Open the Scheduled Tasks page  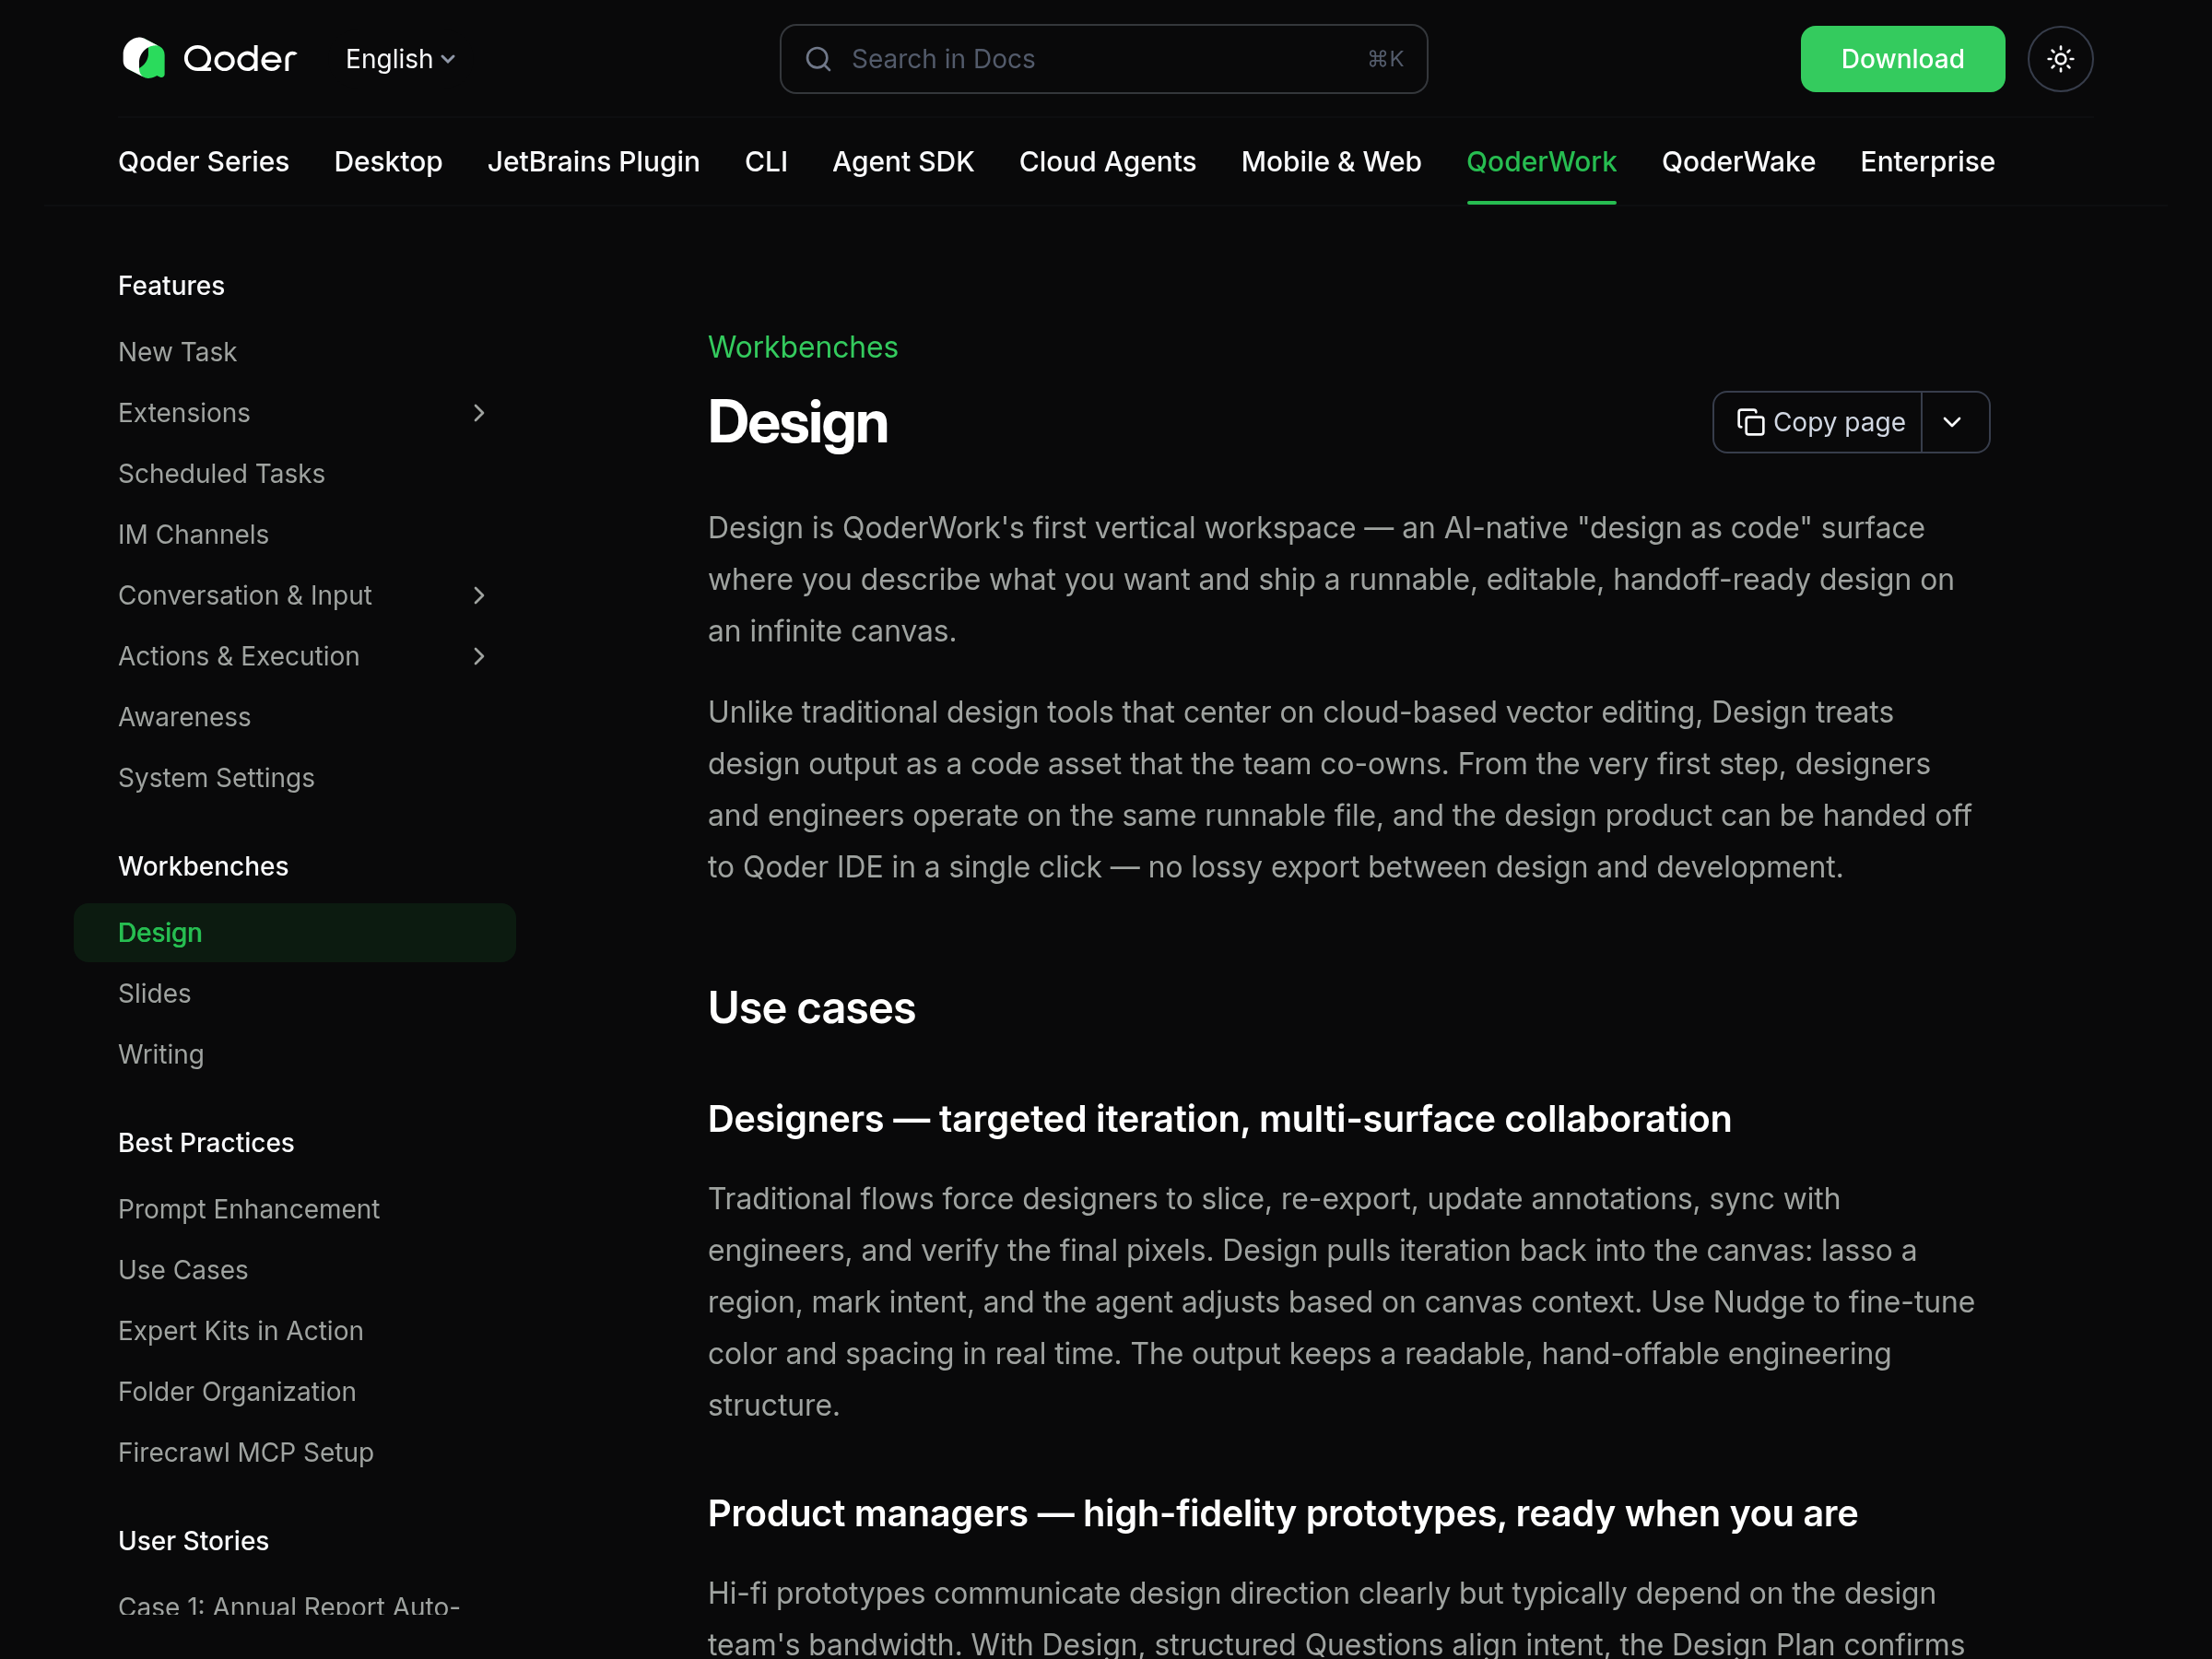point(221,474)
